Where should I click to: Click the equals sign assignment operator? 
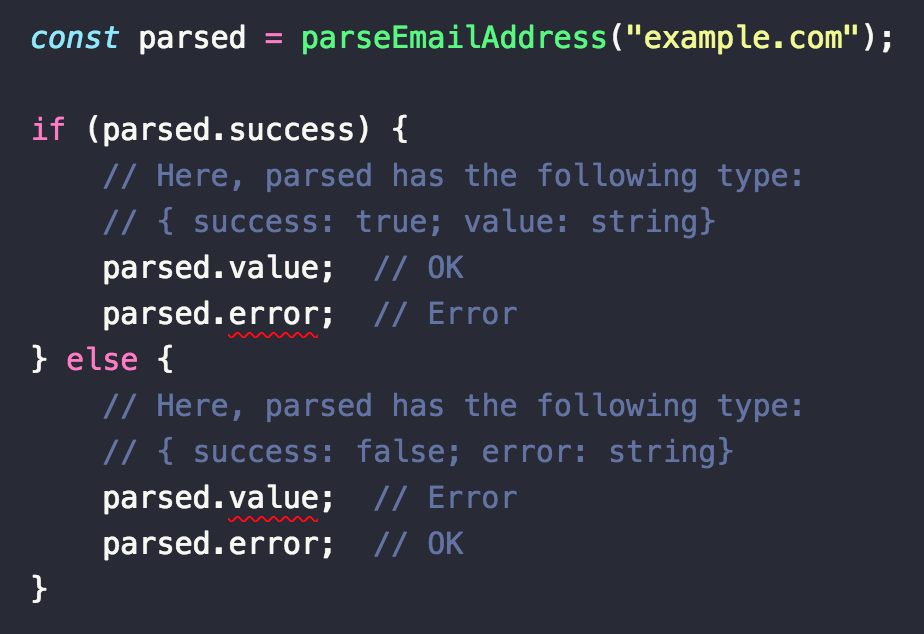(x=273, y=39)
